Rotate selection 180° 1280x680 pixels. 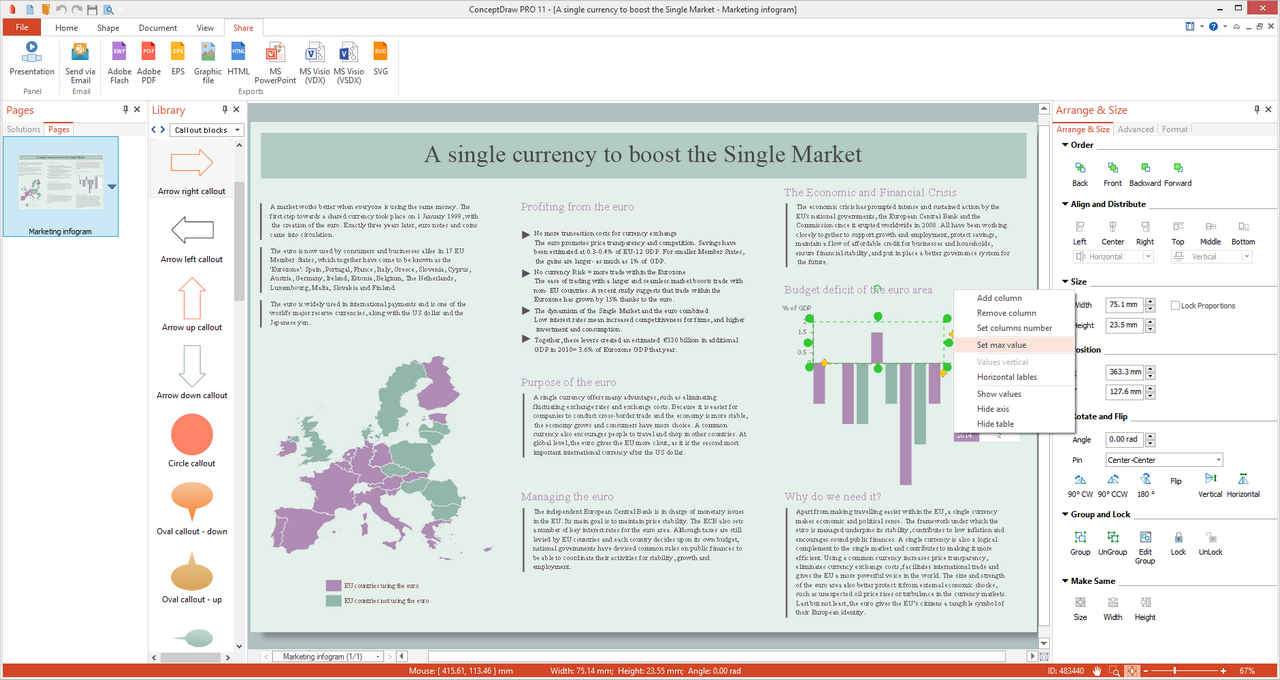pyautogui.click(x=1146, y=485)
